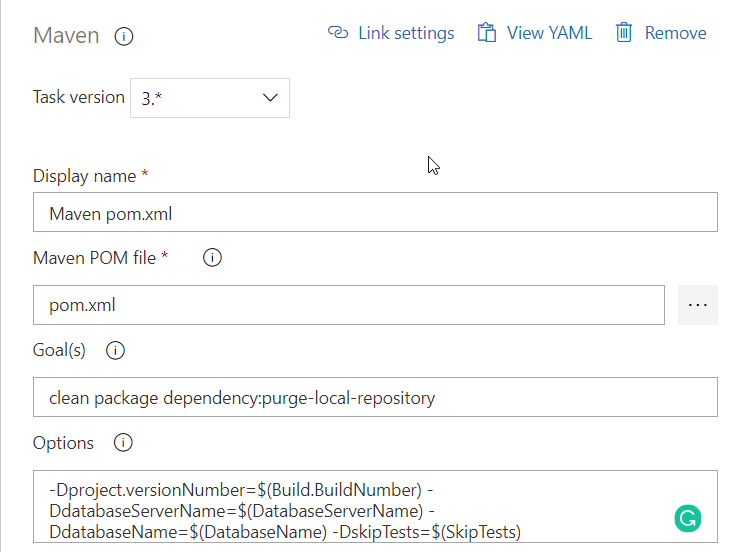Click the Task version label
742x552 pixels.
(79, 98)
